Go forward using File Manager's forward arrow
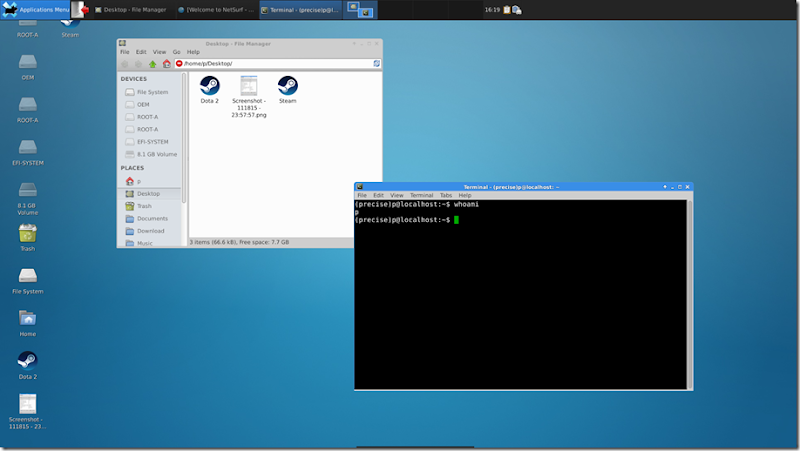Image resolution: width=800 pixels, height=451 pixels. coord(138,64)
